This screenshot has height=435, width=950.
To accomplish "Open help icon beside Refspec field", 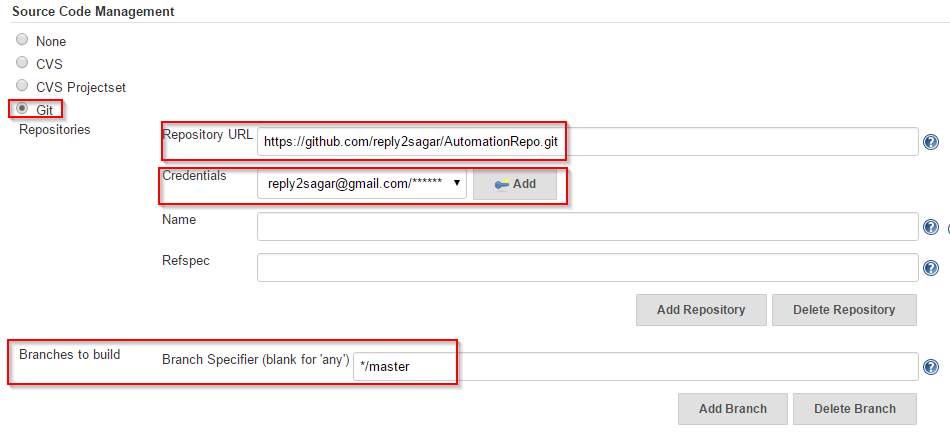I will pos(931,268).
